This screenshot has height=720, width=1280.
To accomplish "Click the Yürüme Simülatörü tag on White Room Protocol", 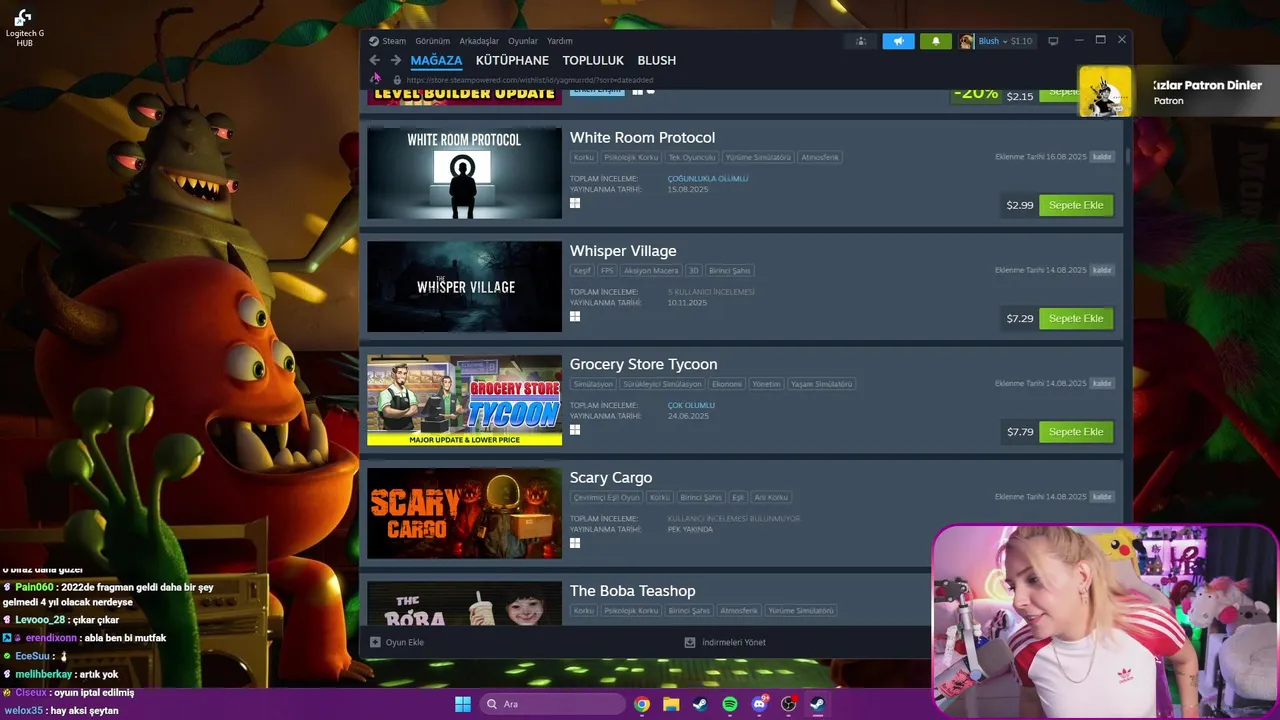I will 758,157.
